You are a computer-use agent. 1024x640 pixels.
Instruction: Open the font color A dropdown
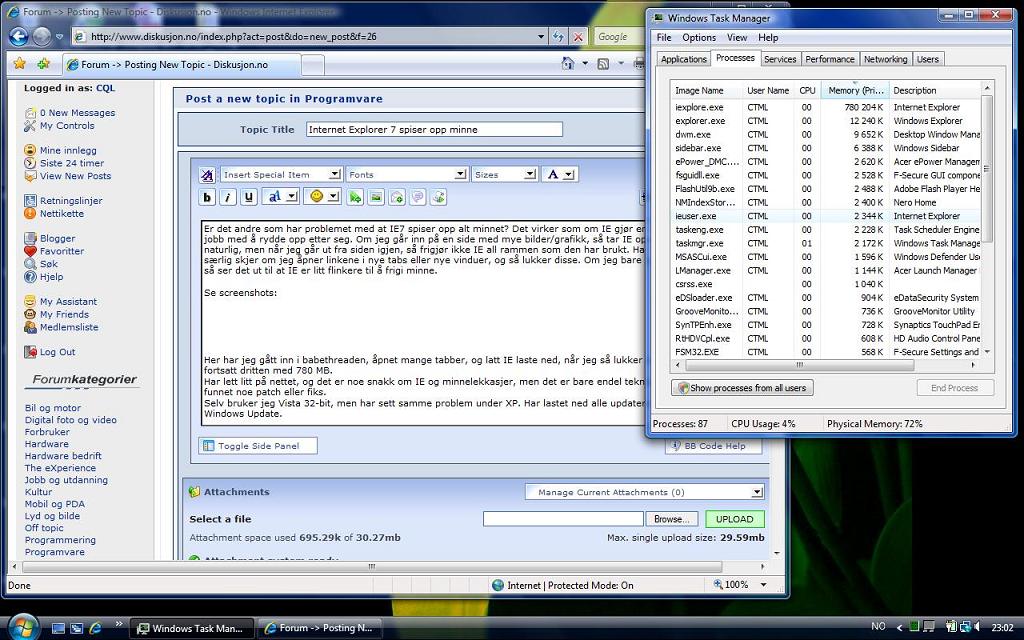click(559, 174)
